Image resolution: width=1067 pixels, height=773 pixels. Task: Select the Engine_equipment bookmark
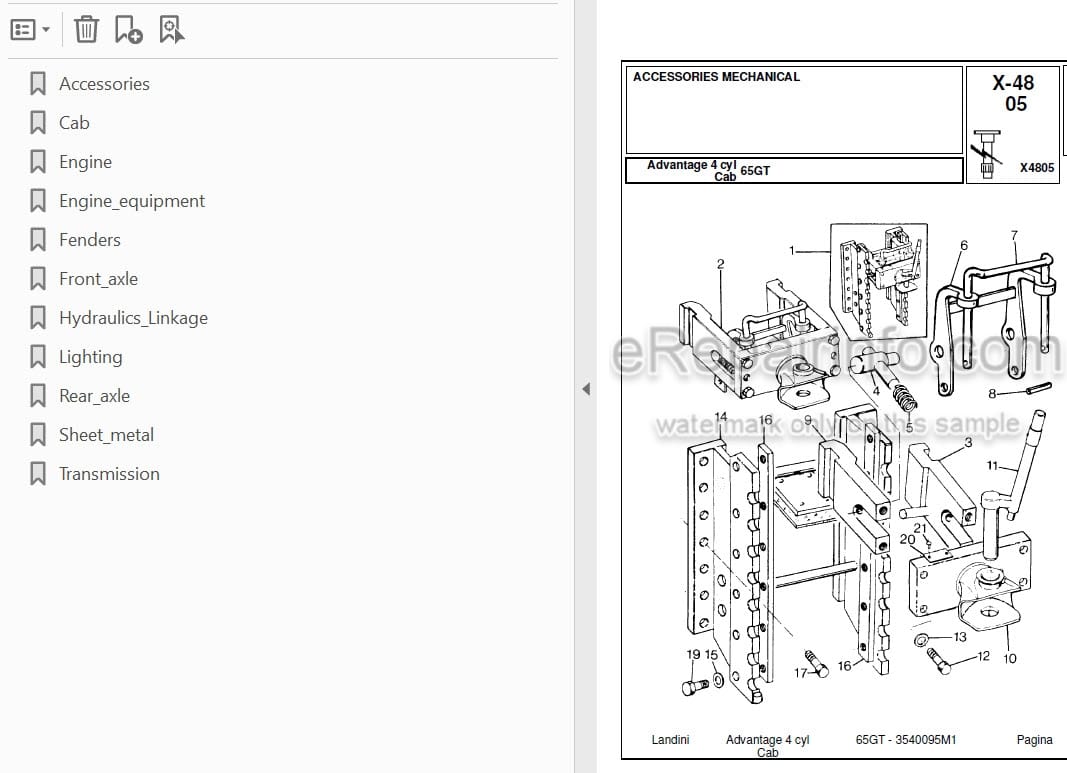[x=132, y=201]
